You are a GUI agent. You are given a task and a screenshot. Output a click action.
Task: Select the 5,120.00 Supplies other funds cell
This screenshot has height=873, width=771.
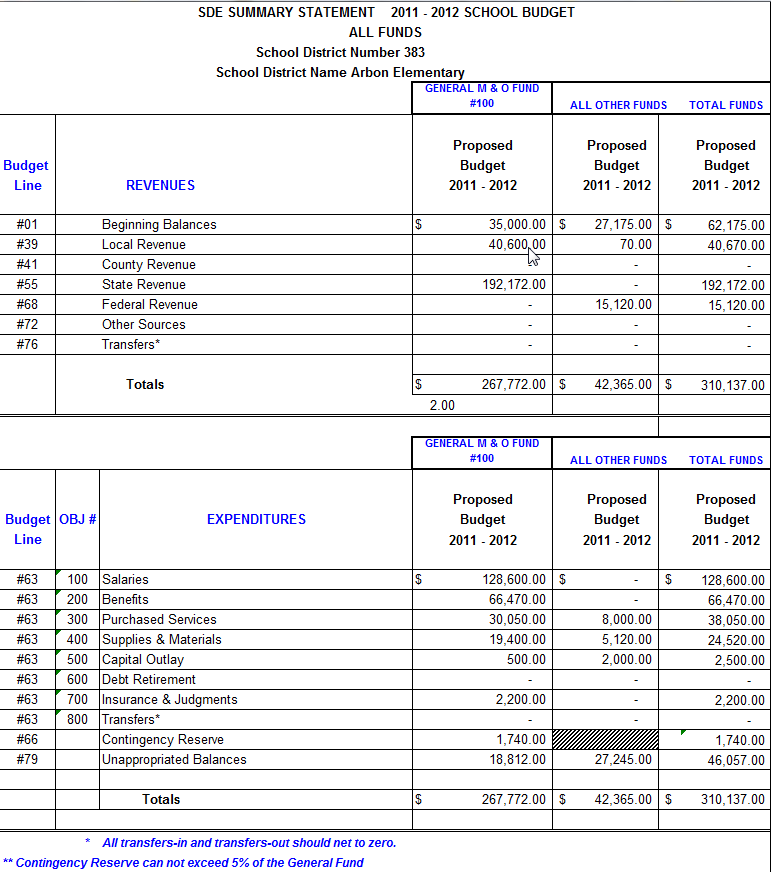click(x=605, y=640)
